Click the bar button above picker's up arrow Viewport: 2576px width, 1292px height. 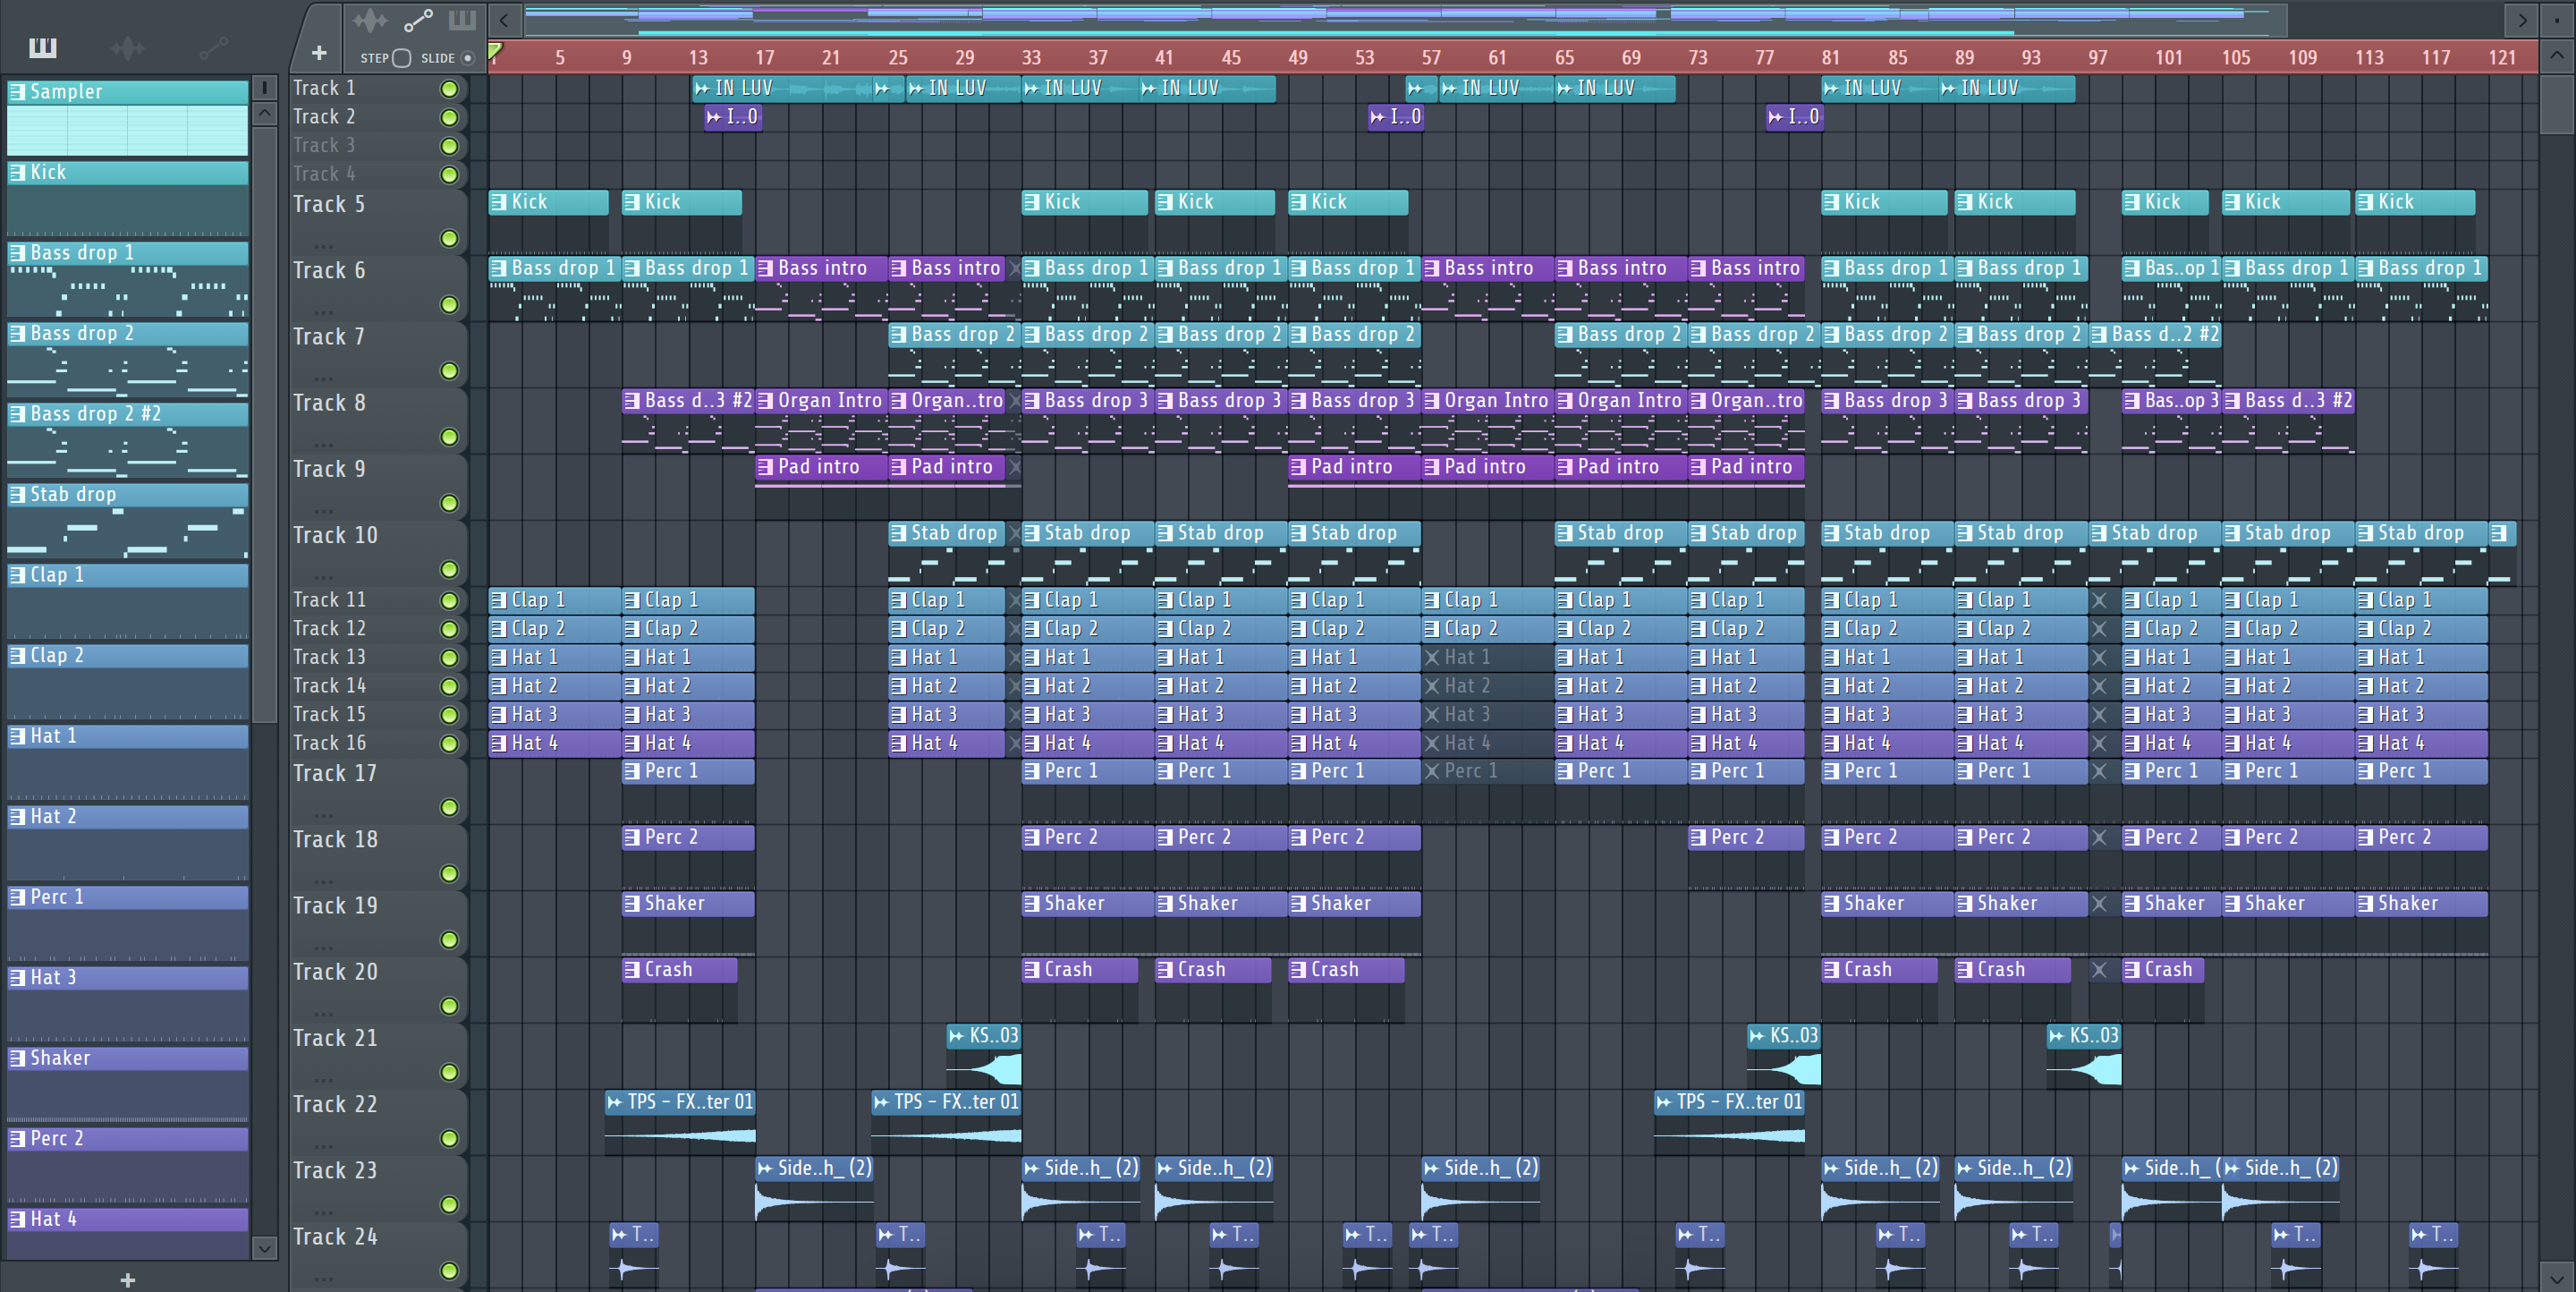(264, 88)
